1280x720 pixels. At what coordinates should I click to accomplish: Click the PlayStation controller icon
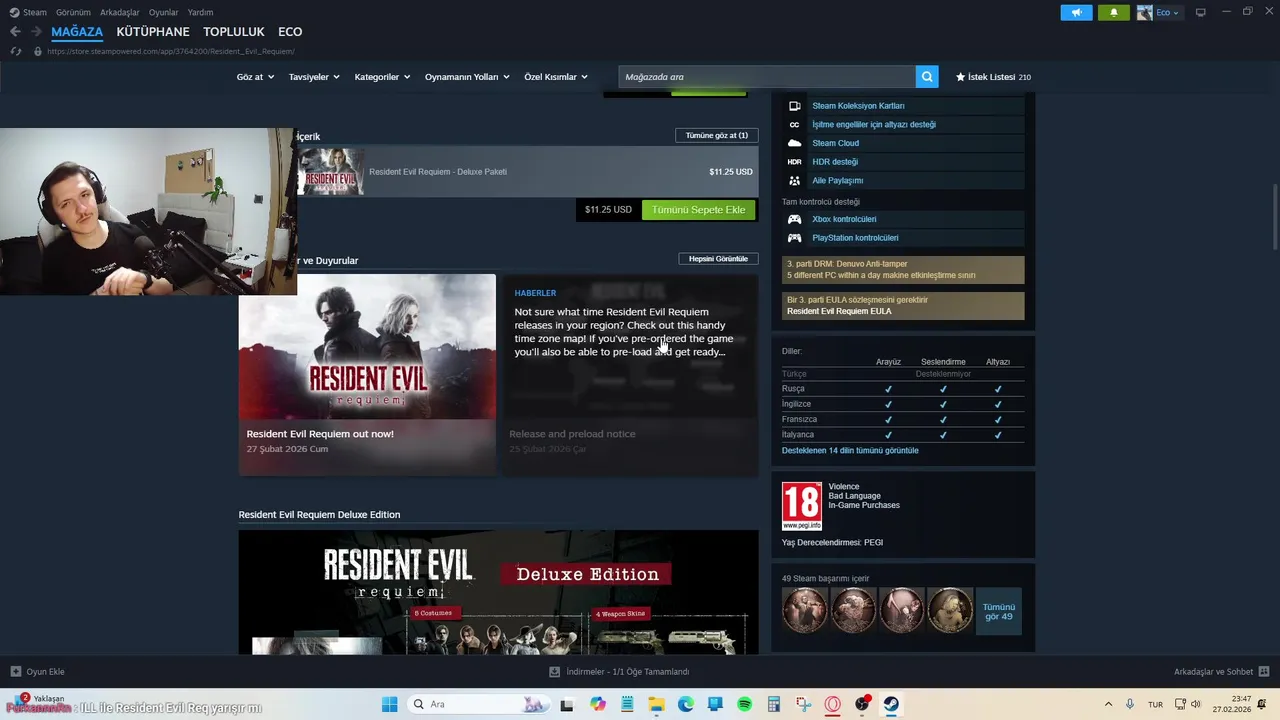[794, 238]
